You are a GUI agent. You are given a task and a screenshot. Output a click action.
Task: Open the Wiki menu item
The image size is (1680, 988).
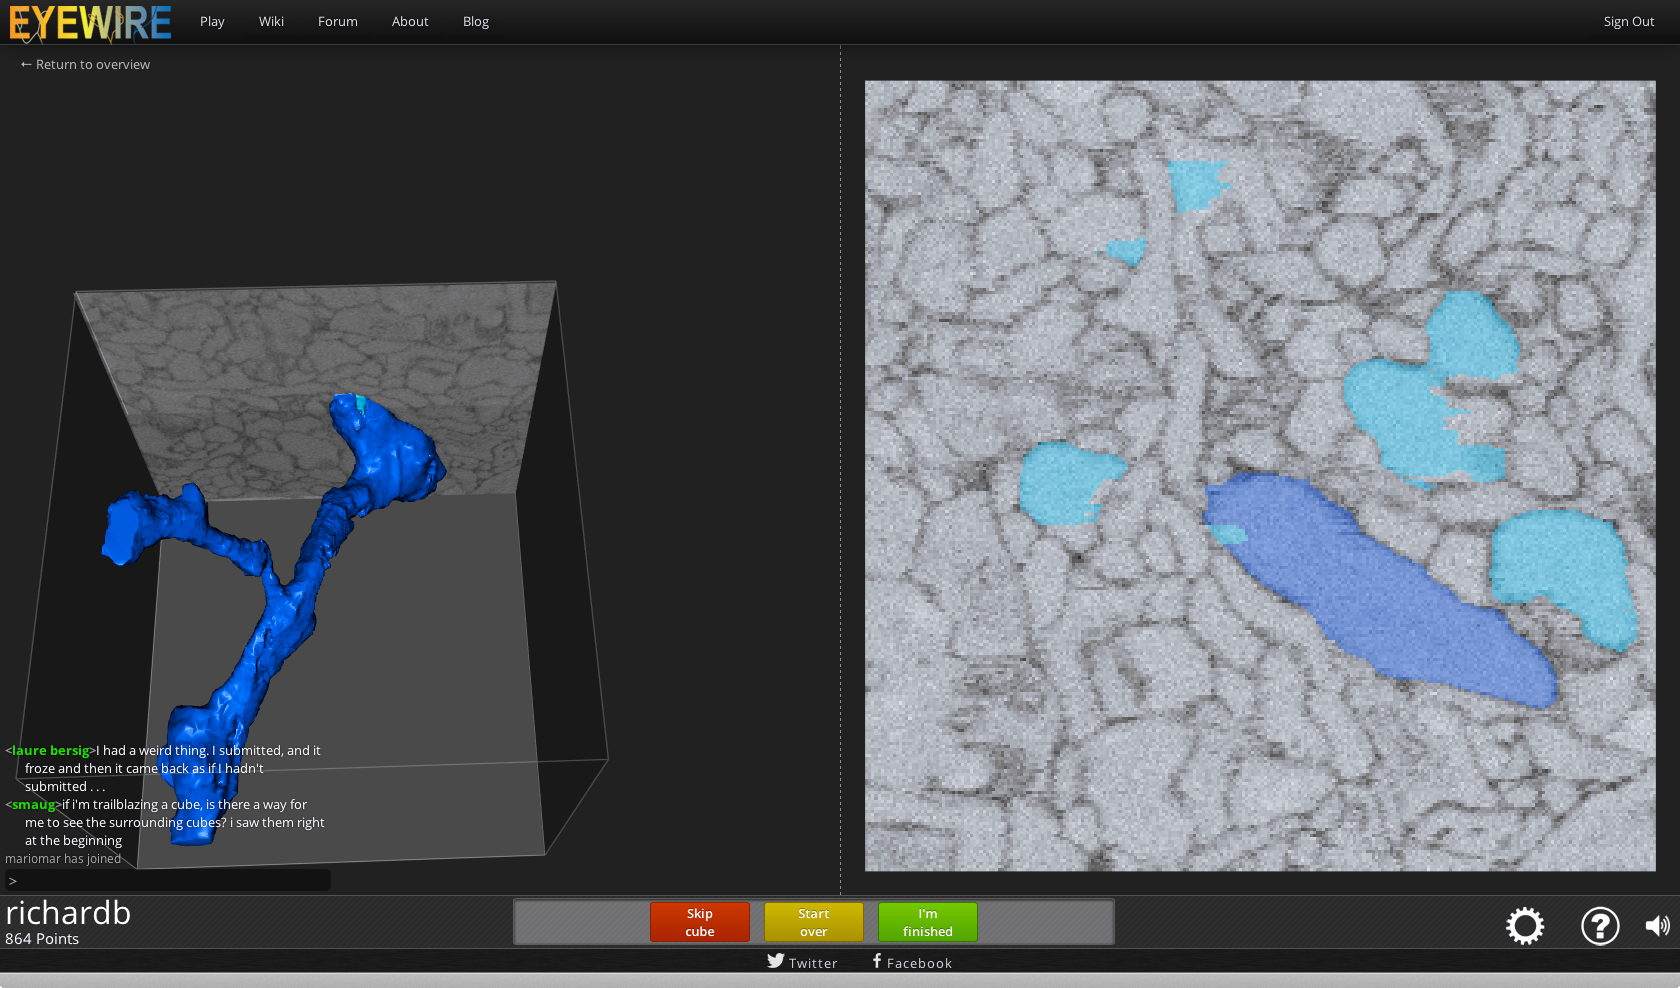coord(271,22)
